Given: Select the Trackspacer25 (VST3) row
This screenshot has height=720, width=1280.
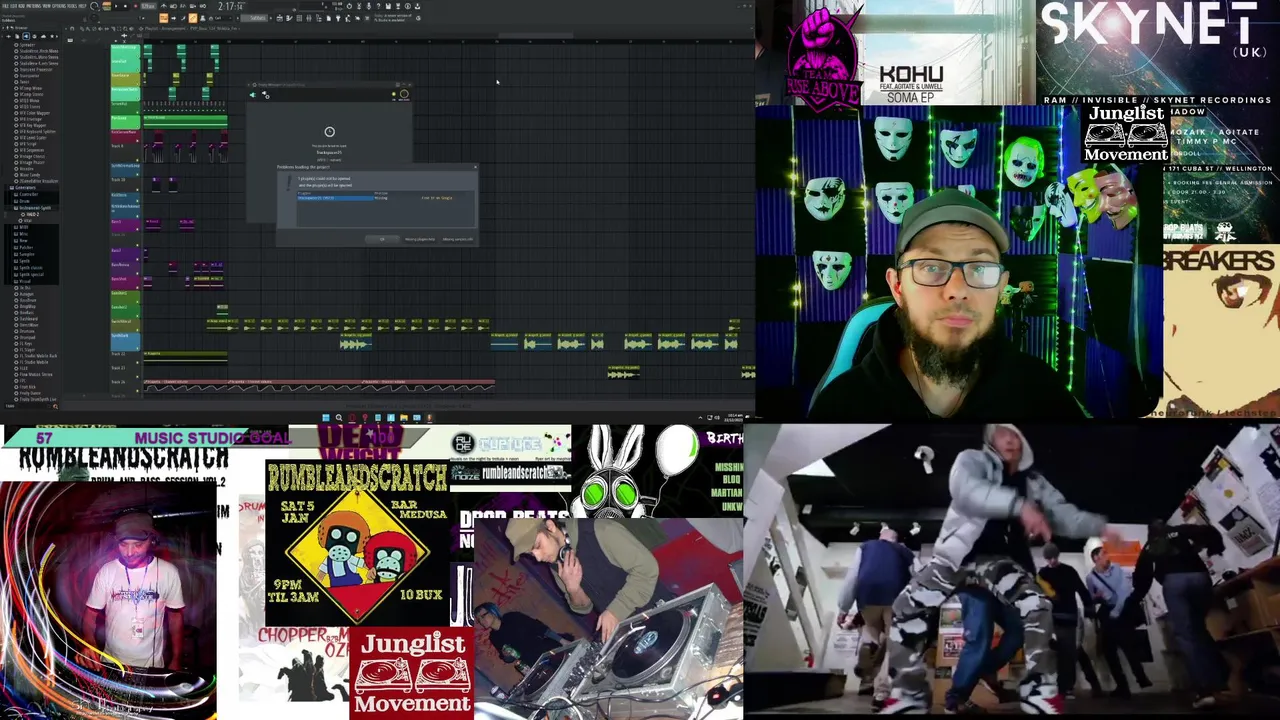Looking at the screenshot, I should click(x=336, y=198).
